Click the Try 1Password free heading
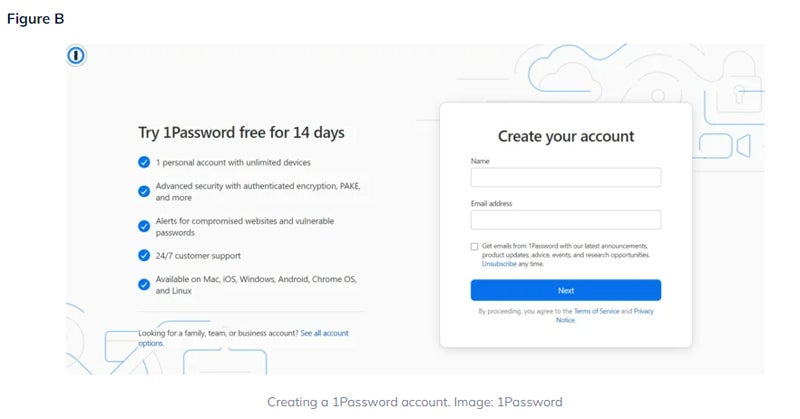Image resolution: width=800 pixels, height=419 pixels. coord(248,133)
